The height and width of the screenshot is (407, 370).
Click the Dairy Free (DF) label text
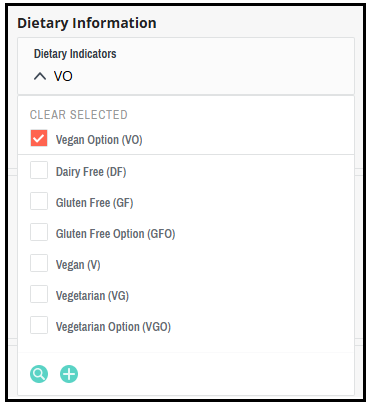point(91,172)
